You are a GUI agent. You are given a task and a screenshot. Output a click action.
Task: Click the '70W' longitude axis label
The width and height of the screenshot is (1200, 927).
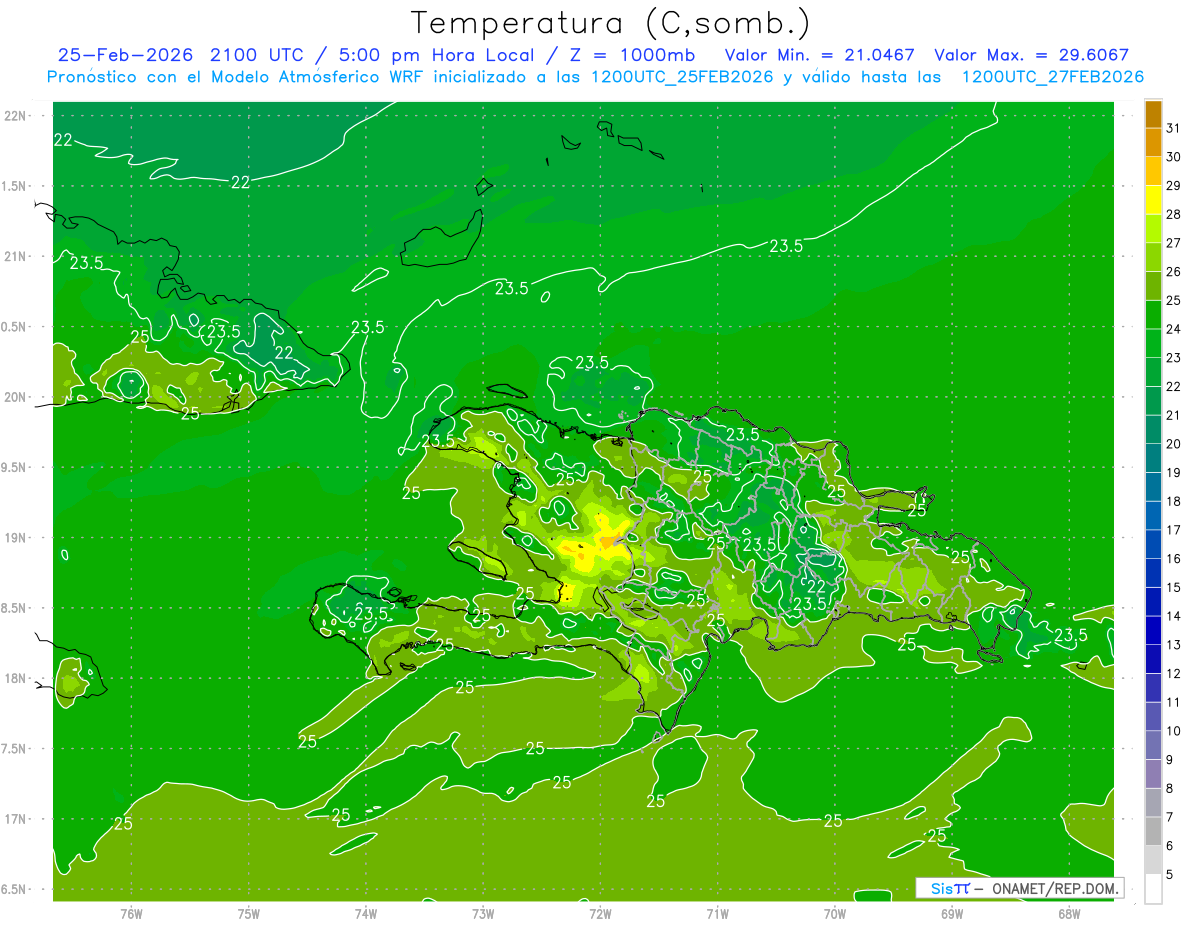point(835,914)
